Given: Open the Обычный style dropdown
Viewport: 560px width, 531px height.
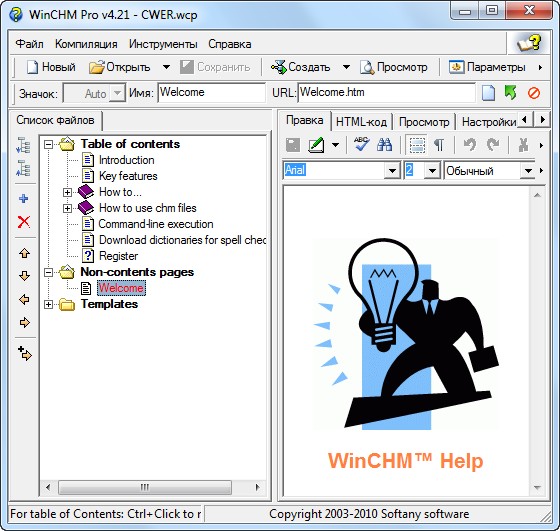Looking at the screenshot, I should [x=528, y=171].
